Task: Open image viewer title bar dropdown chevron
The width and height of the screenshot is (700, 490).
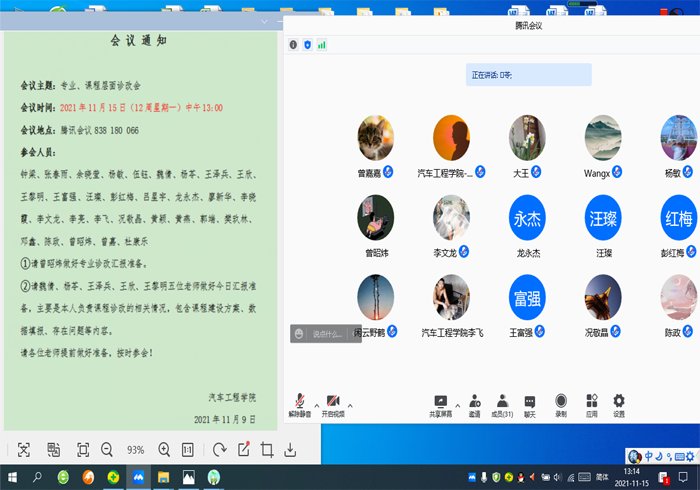Action: click(264, 21)
